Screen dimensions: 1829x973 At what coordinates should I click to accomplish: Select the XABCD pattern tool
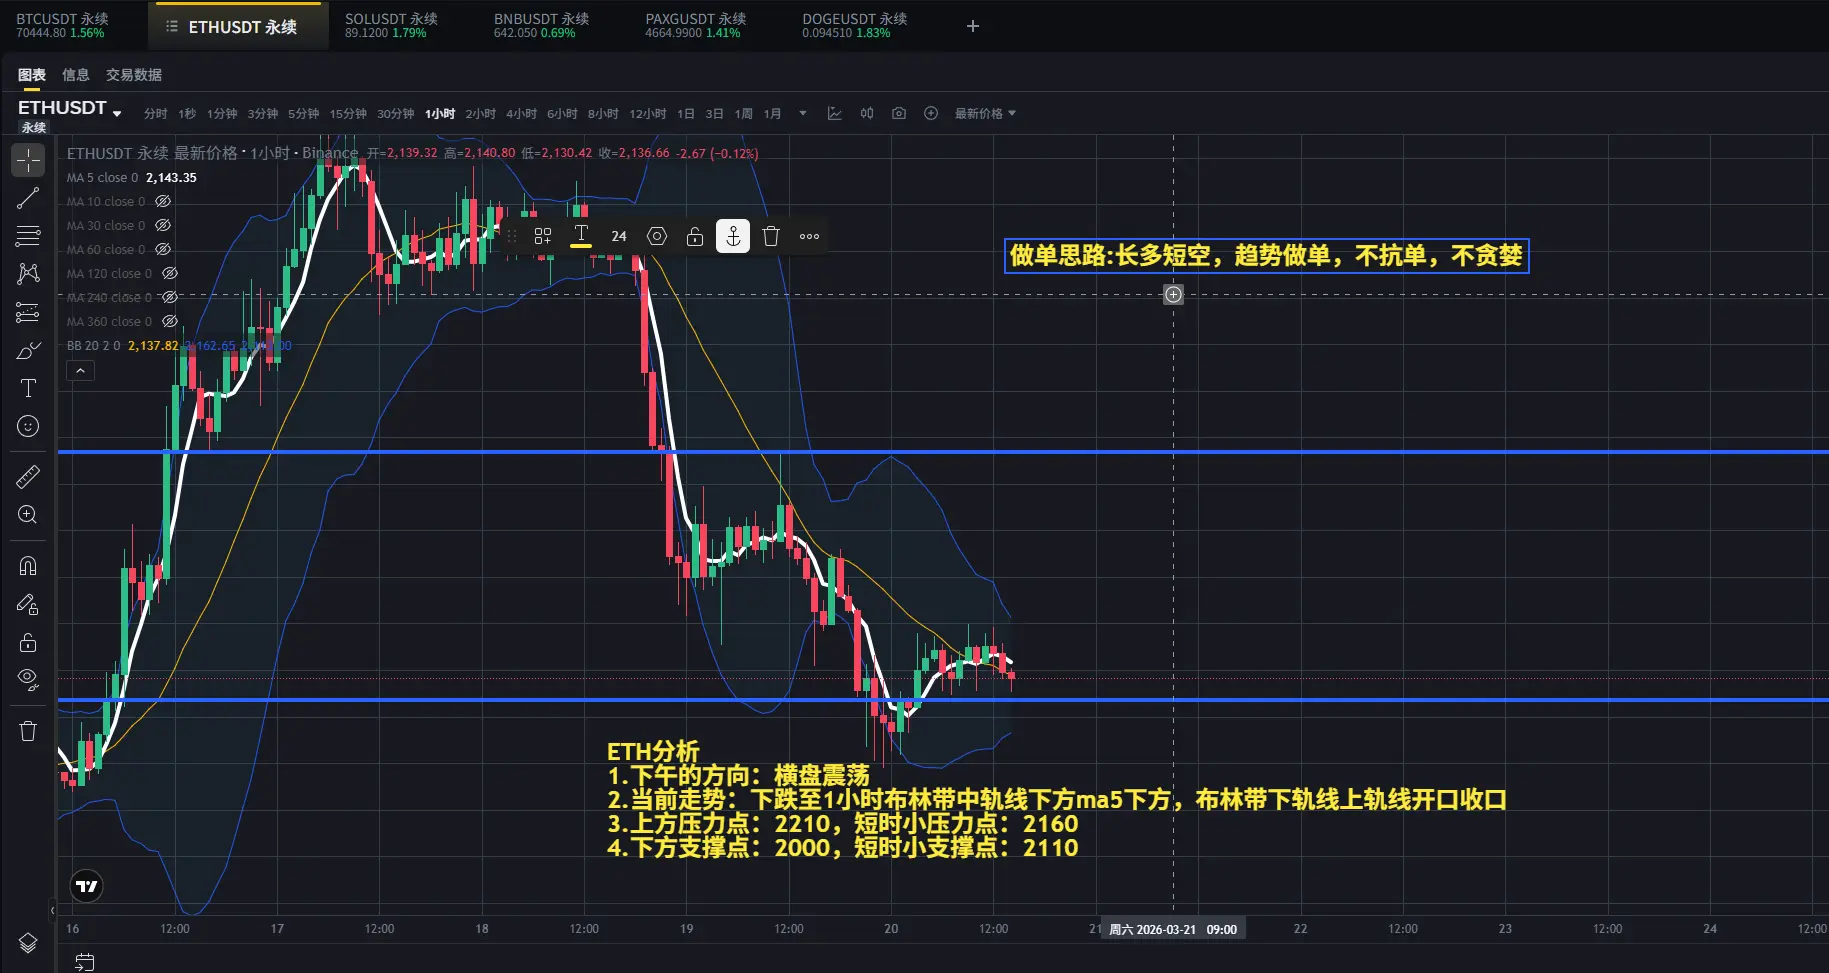(28, 274)
